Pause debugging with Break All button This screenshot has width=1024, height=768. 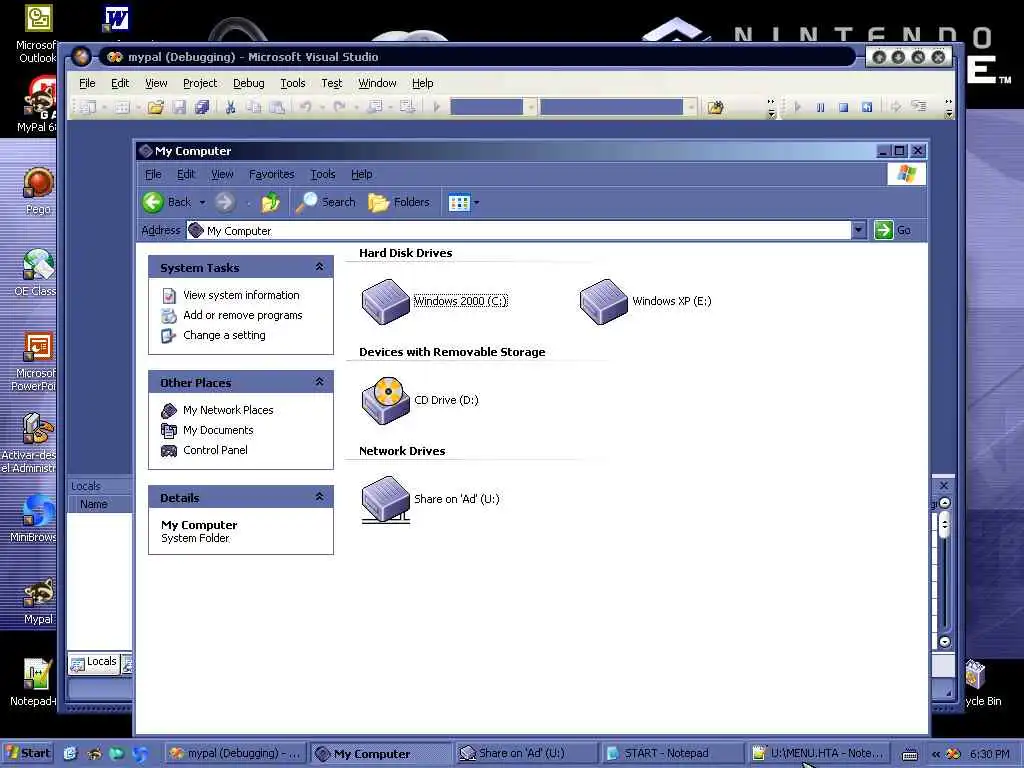pyautogui.click(x=820, y=107)
